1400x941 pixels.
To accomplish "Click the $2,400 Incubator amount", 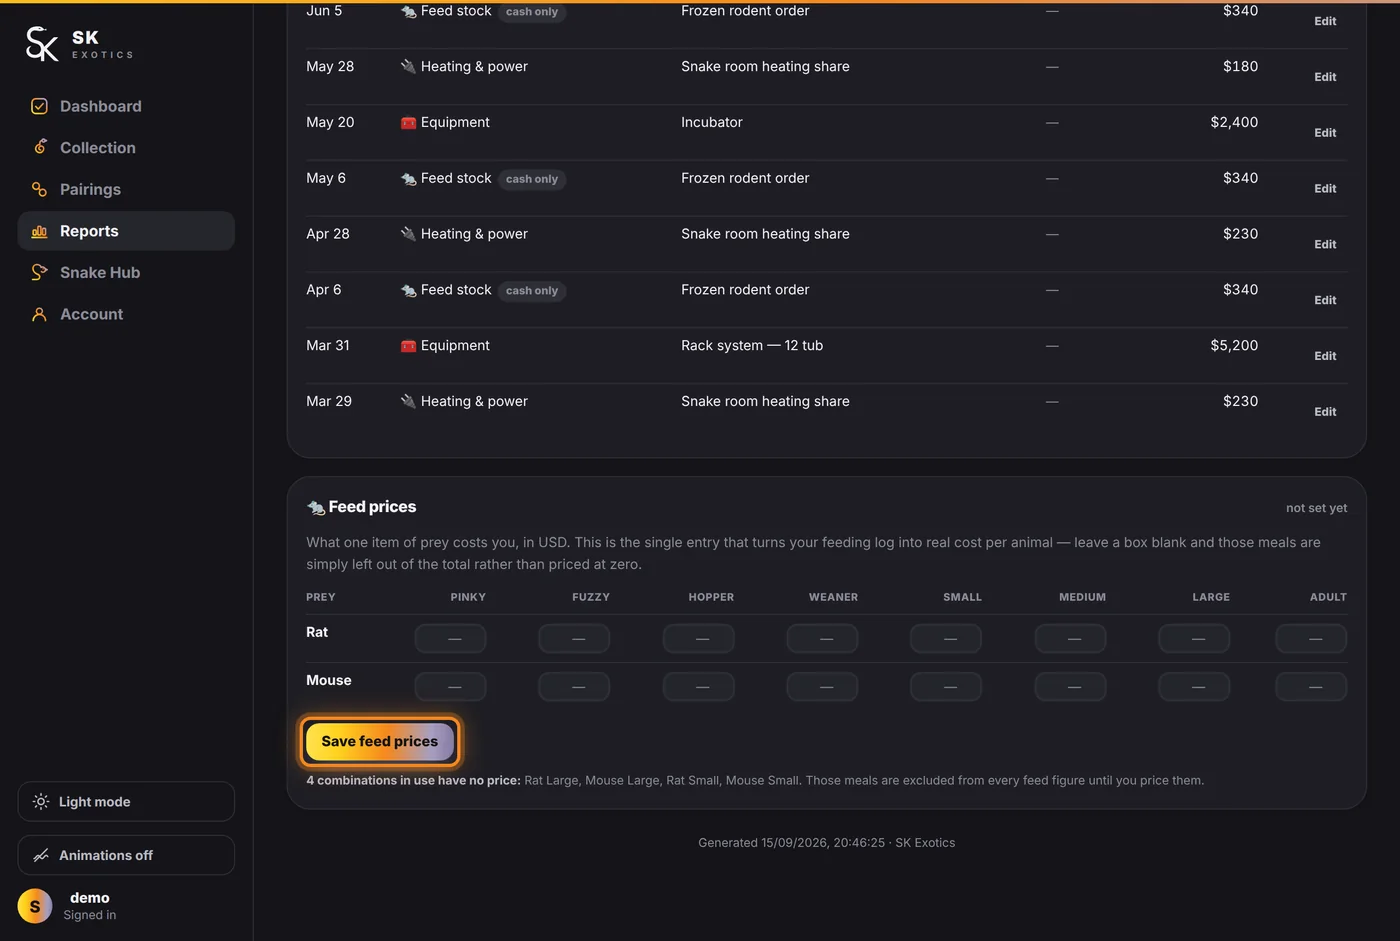I will click(1234, 122).
